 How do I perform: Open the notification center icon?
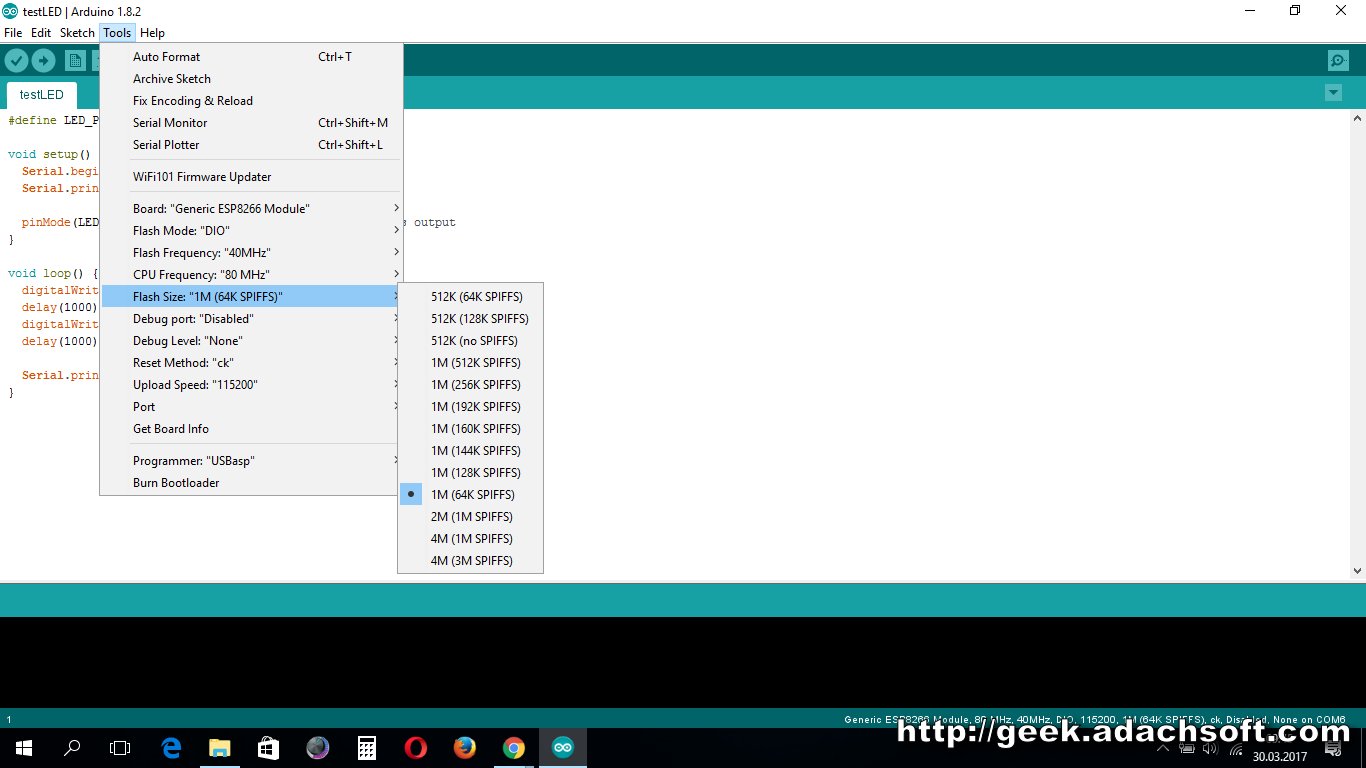(1333, 749)
